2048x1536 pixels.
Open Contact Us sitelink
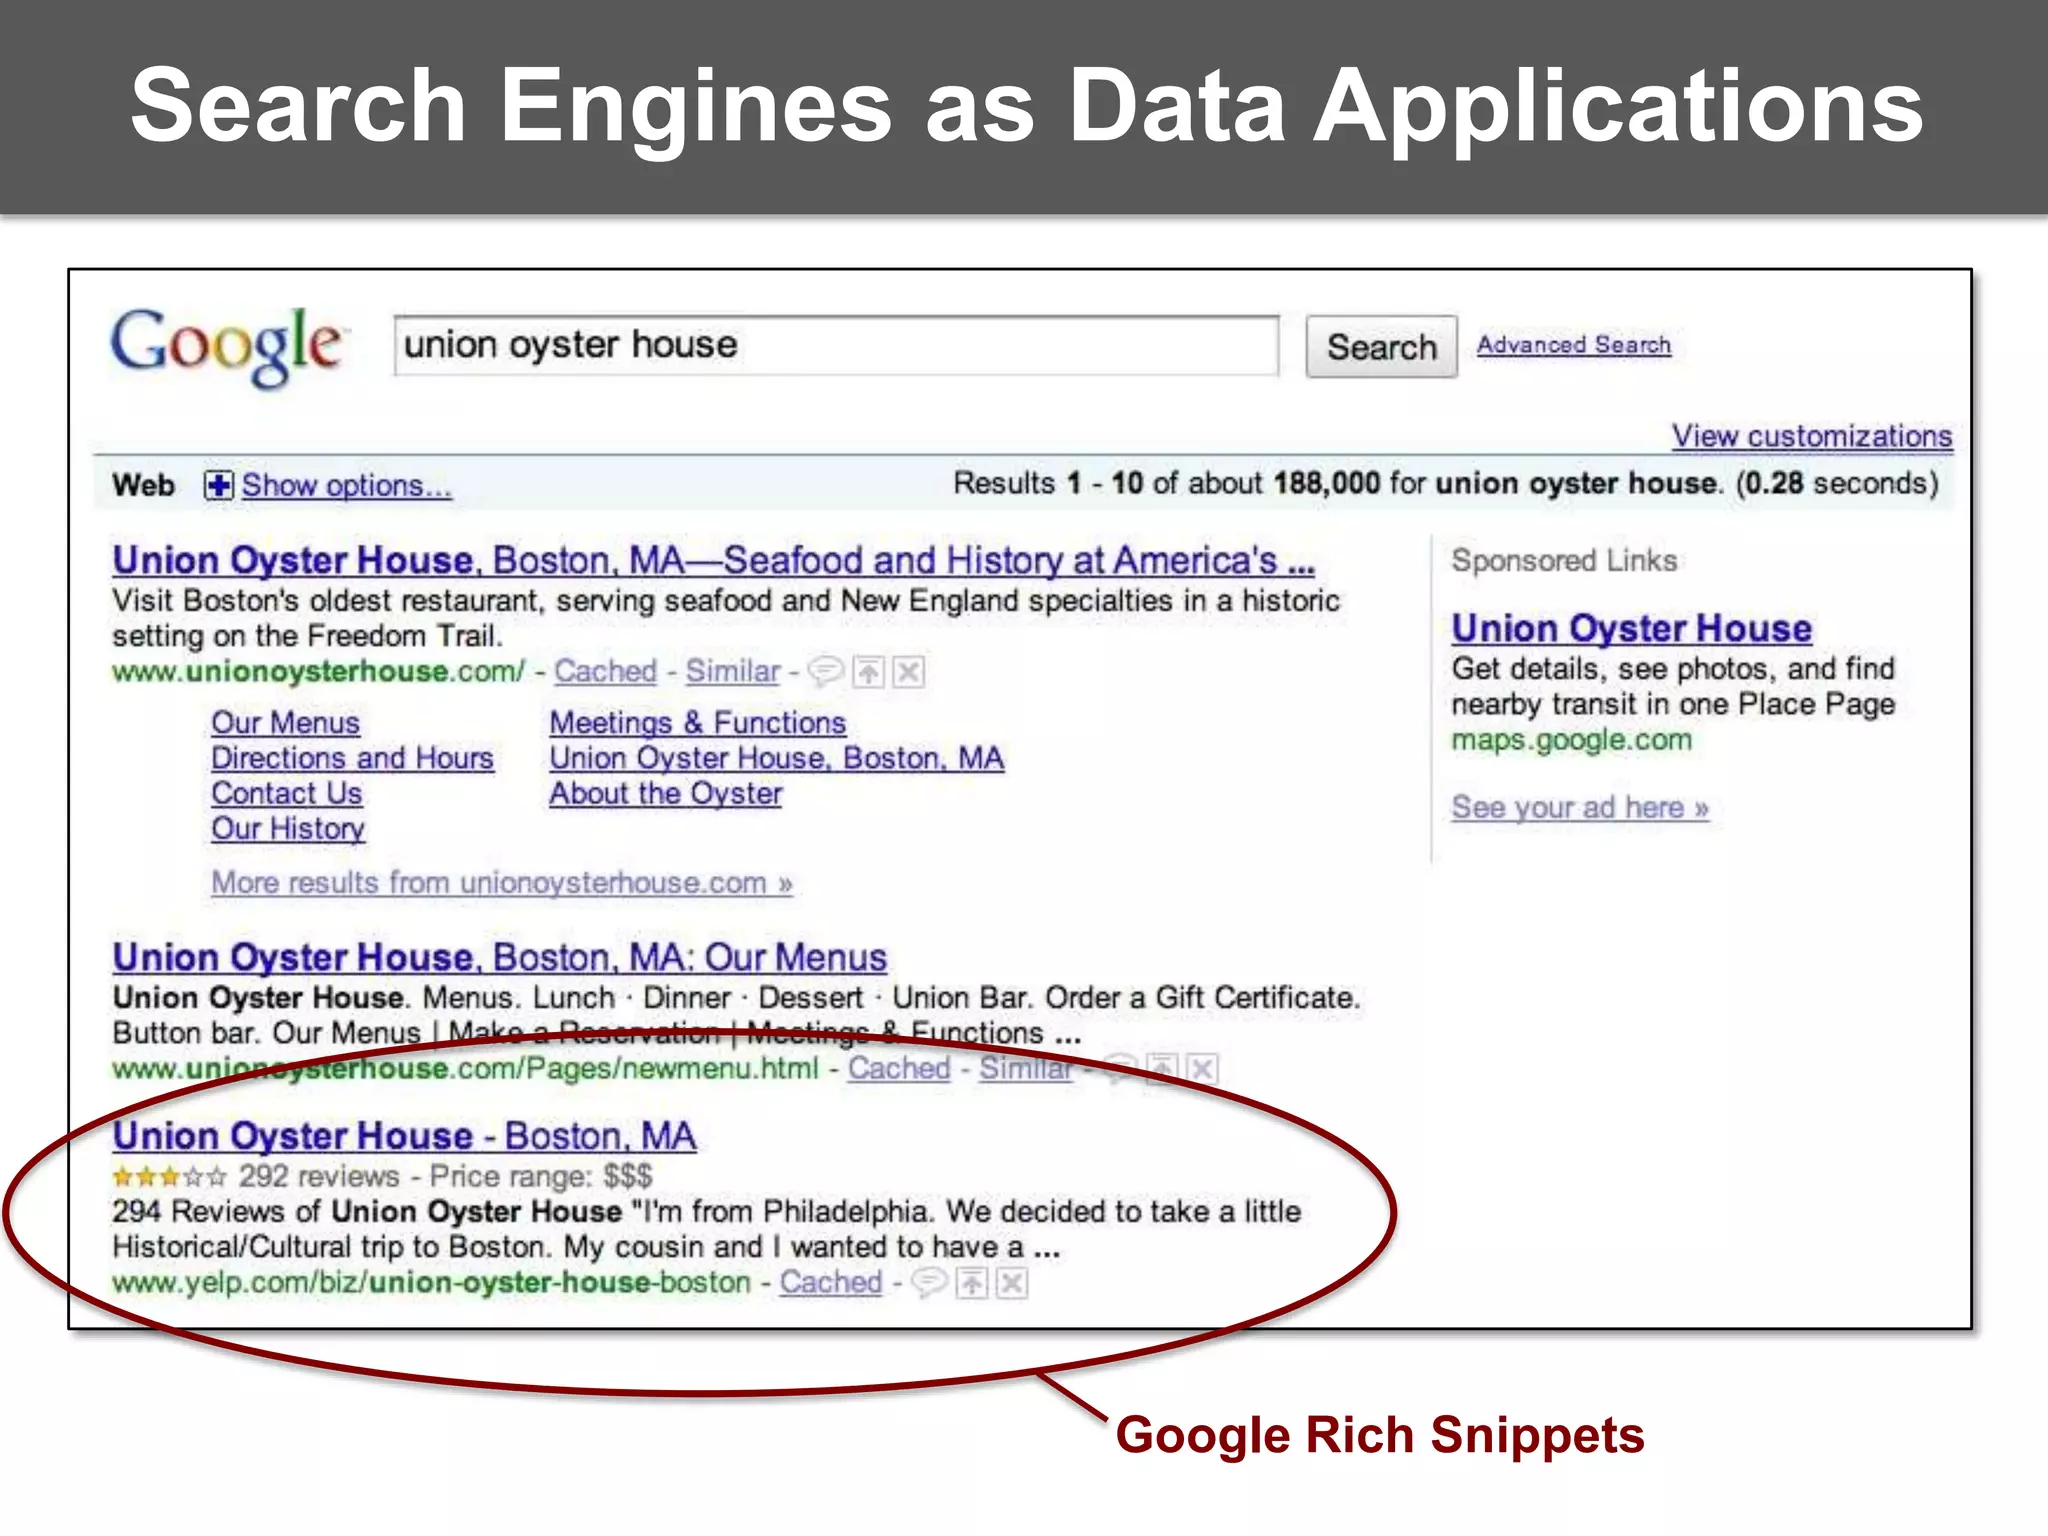(x=286, y=793)
